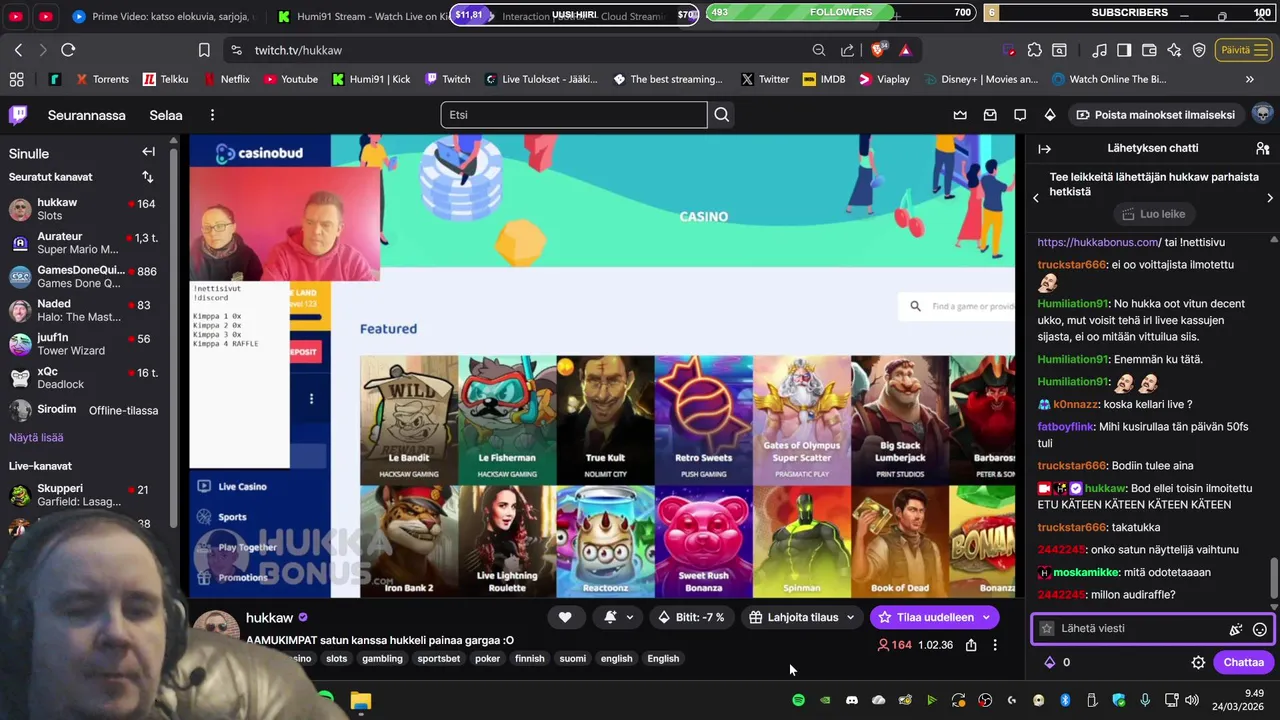This screenshot has width=1280, height=720.
Task: Collapse the Sinulle sidebar arrow
Action: tap(148, 152)
